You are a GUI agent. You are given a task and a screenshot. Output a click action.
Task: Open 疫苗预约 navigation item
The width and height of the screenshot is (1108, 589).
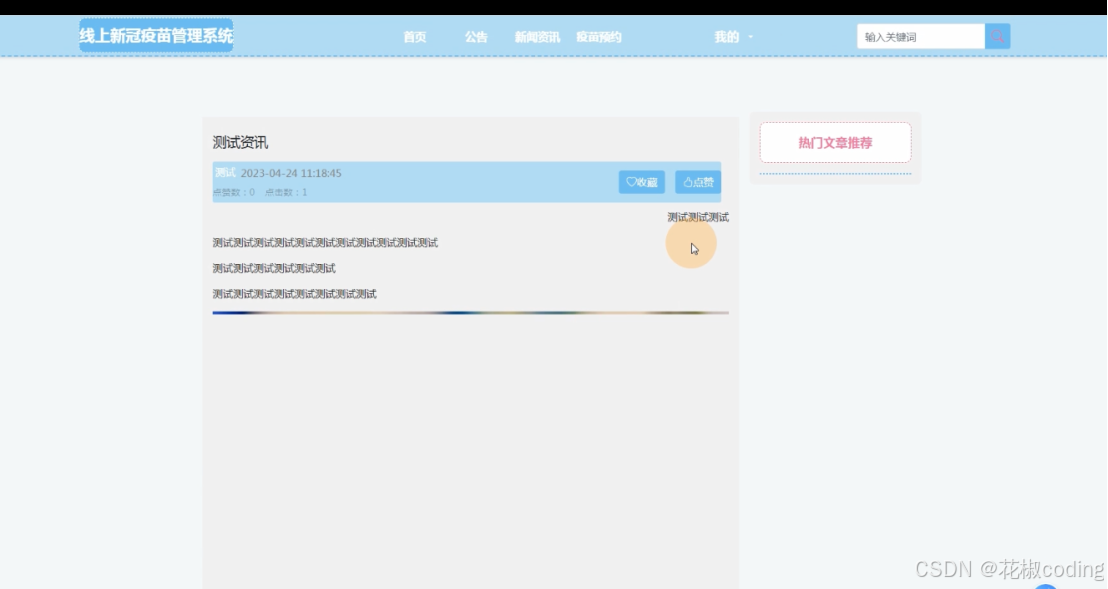coord(599,37)
